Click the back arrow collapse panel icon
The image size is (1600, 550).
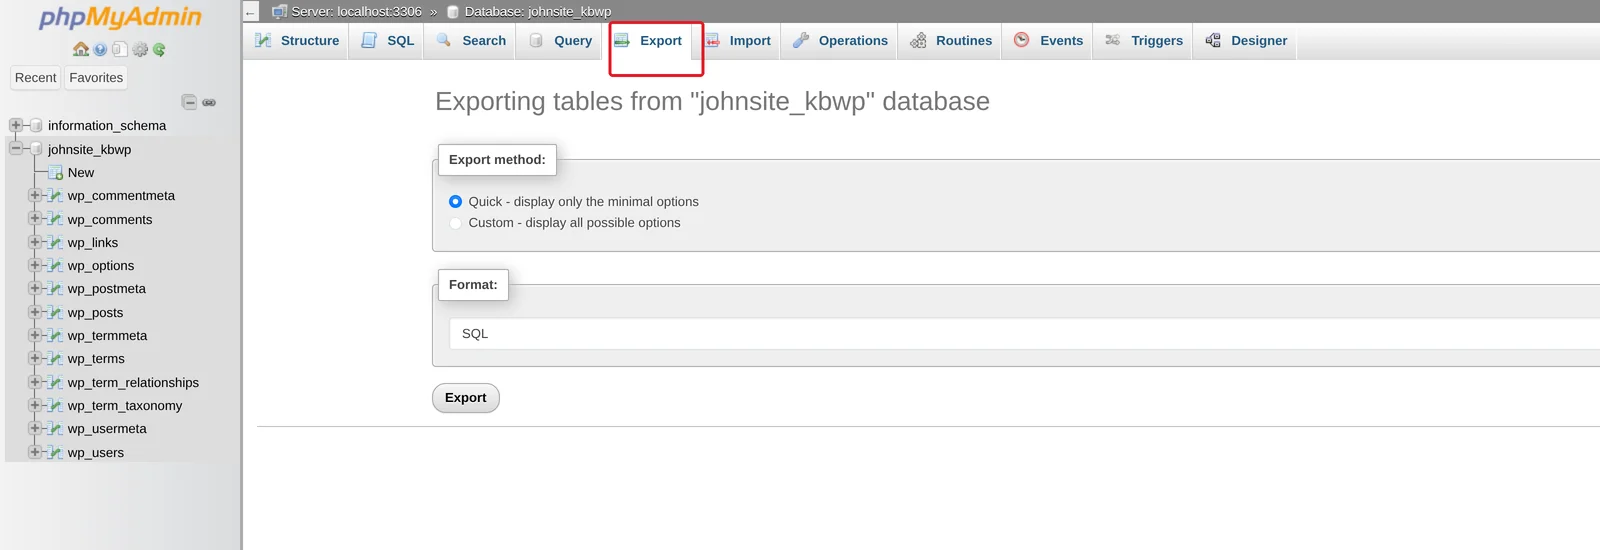tap(250, 12)
